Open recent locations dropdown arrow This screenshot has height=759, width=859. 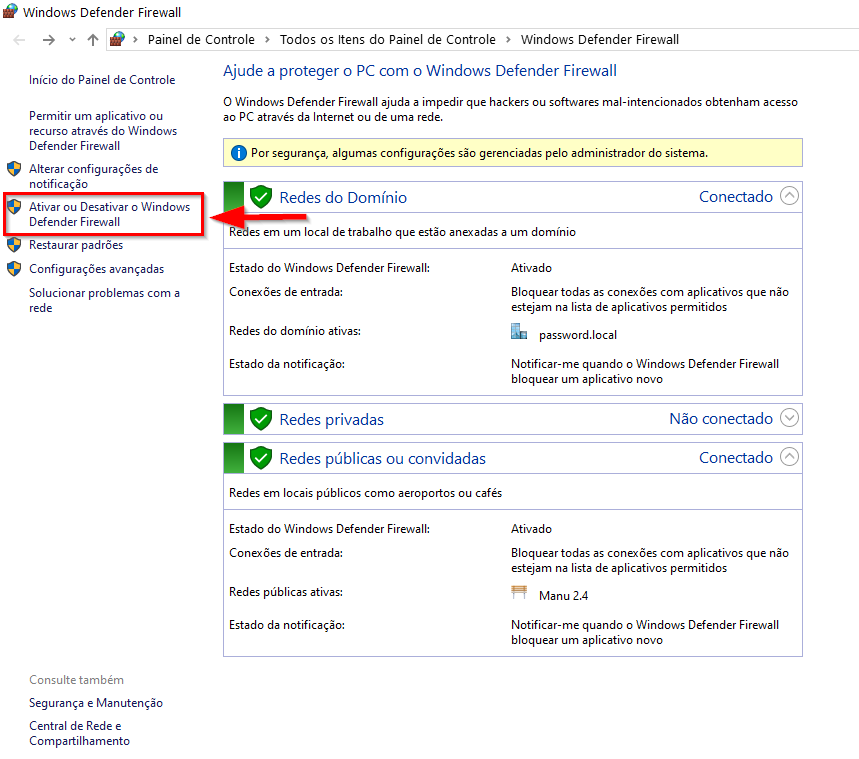click(72, 39)
